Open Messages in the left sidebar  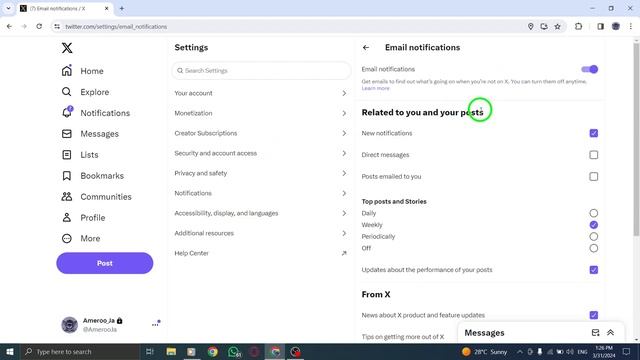pyautogui.click(x=90, y=134)
